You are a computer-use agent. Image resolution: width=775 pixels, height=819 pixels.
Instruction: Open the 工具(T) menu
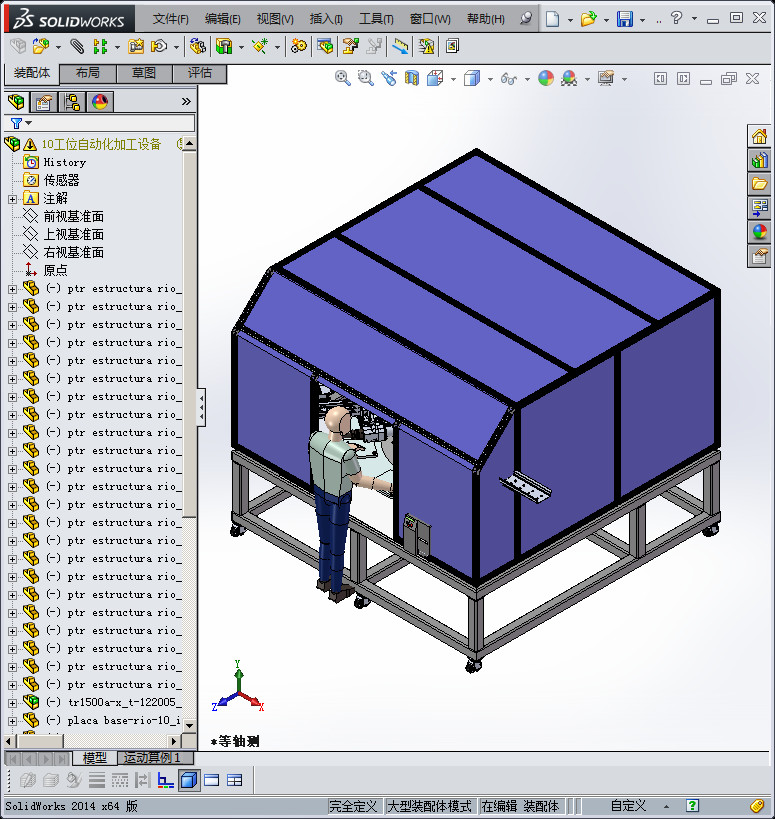coord(376,19)
